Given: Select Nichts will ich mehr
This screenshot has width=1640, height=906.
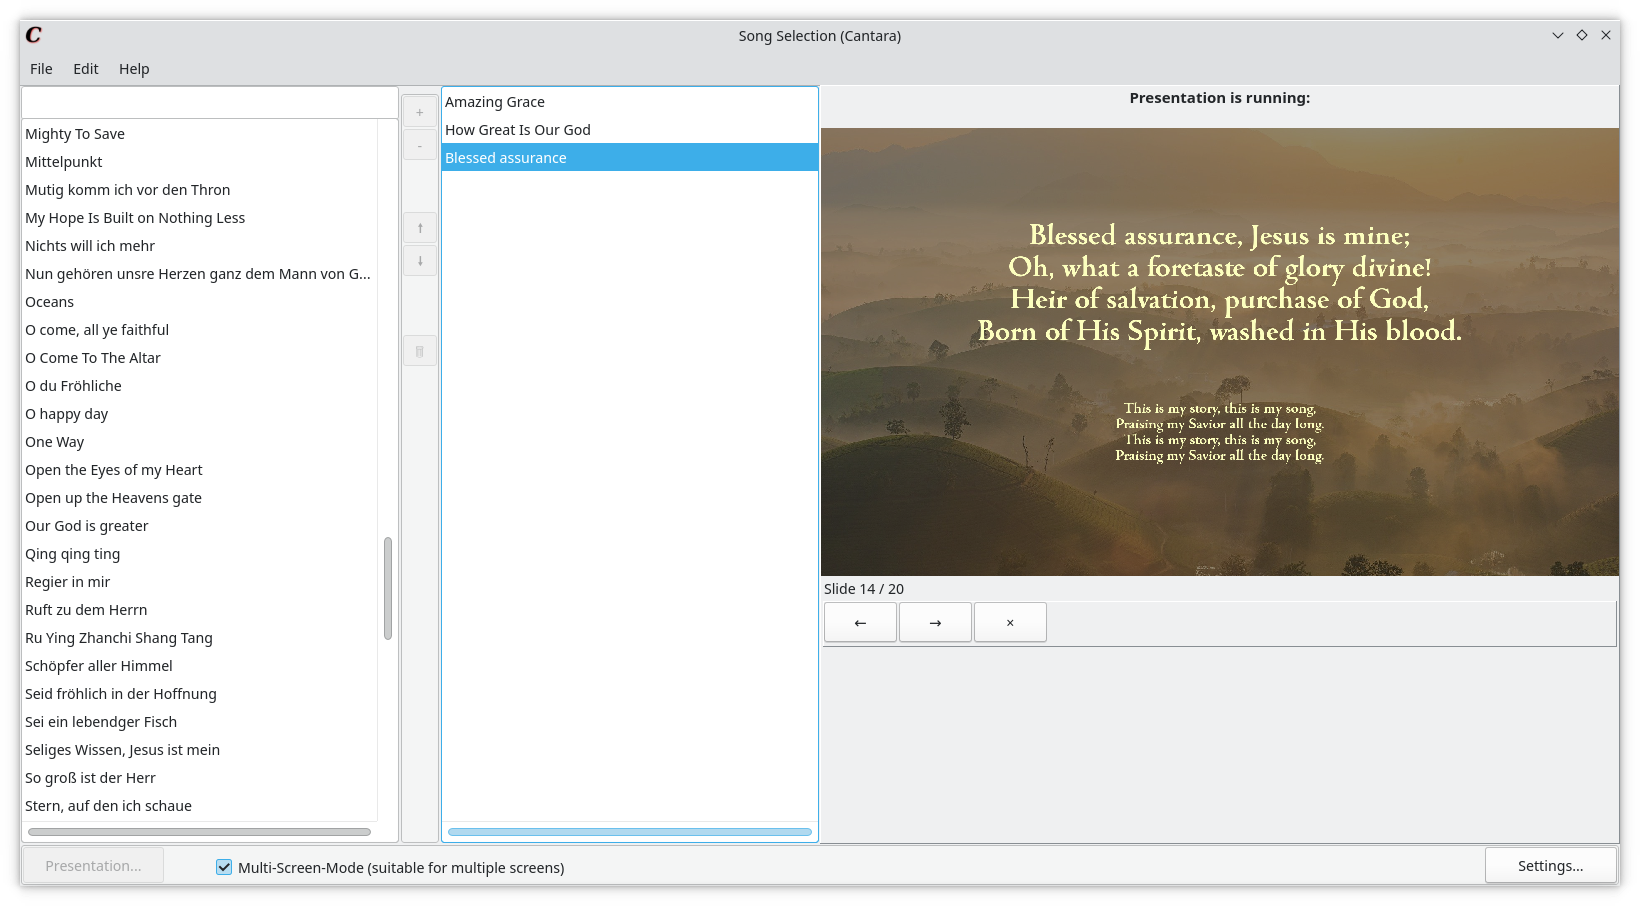Looking at the screenshot, I should 199,246.
